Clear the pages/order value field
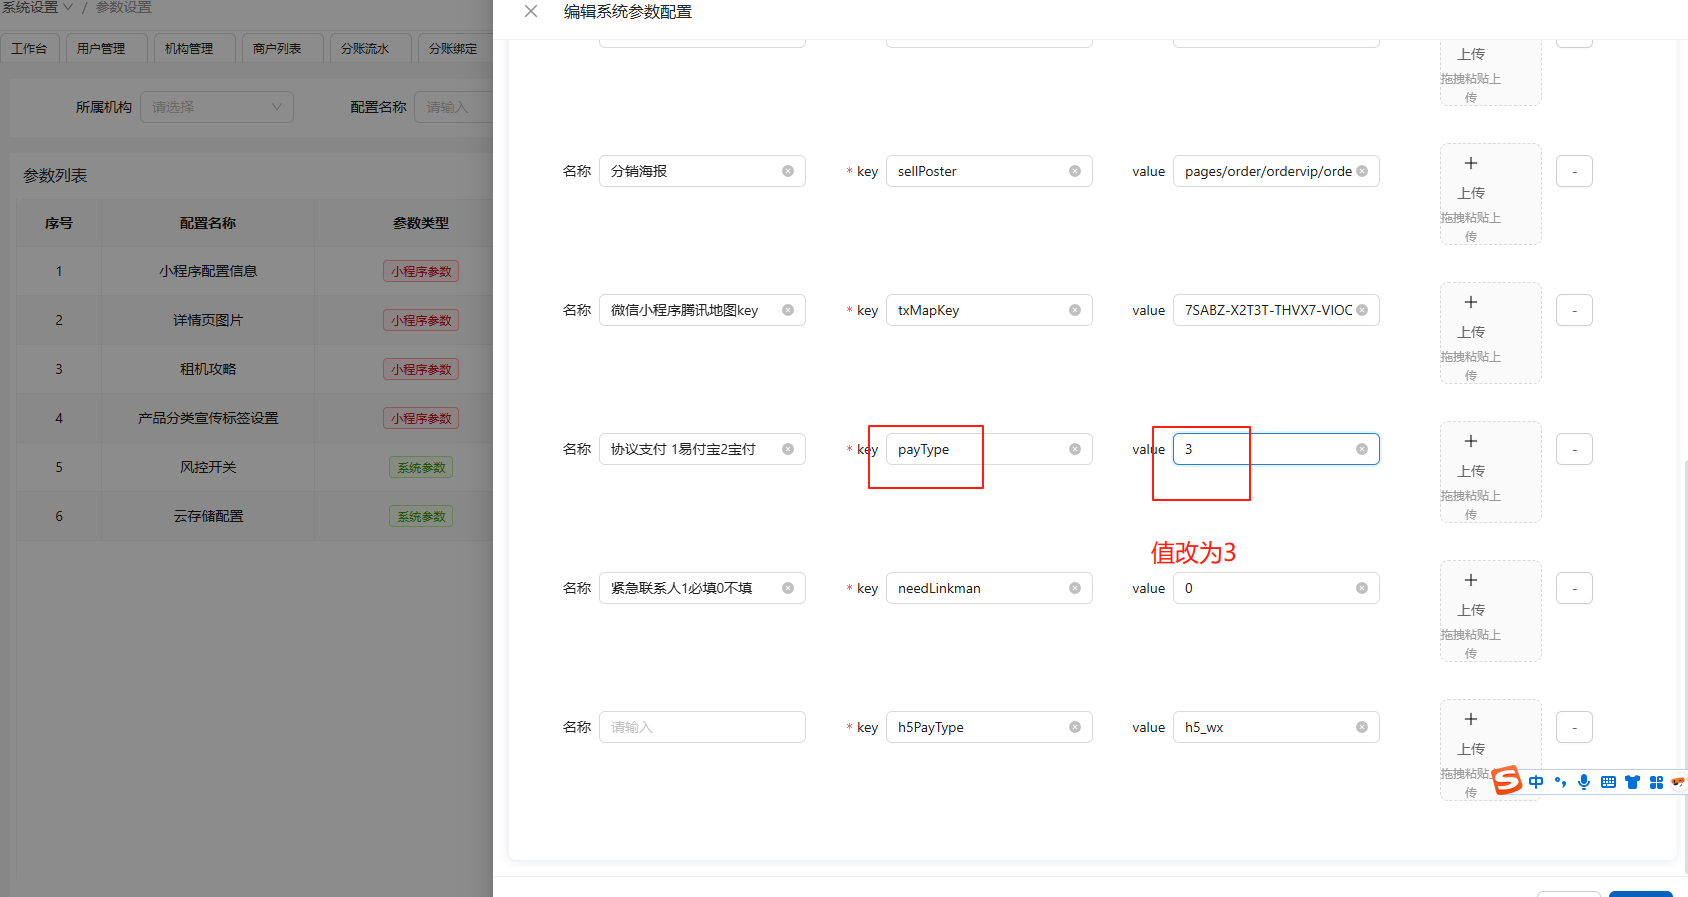 pyautogui.click(x=1362, y=171)
